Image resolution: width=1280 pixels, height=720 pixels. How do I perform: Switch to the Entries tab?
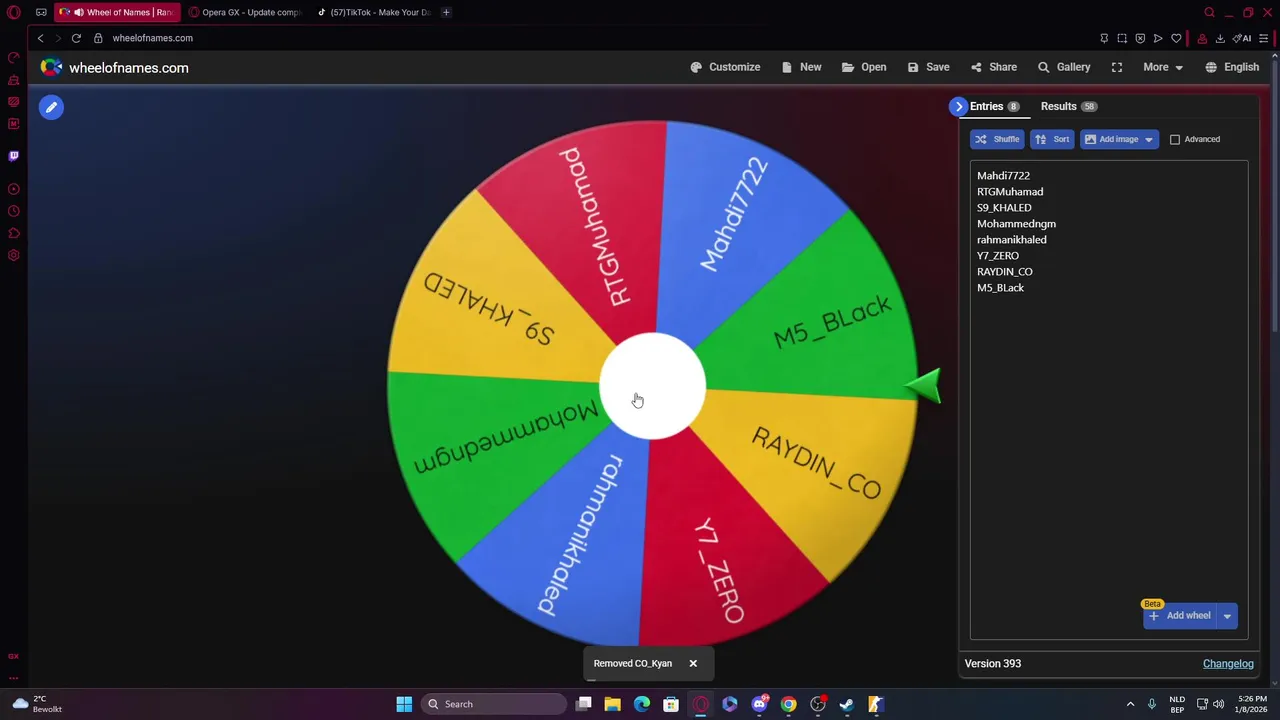click(x=994, y=106)
